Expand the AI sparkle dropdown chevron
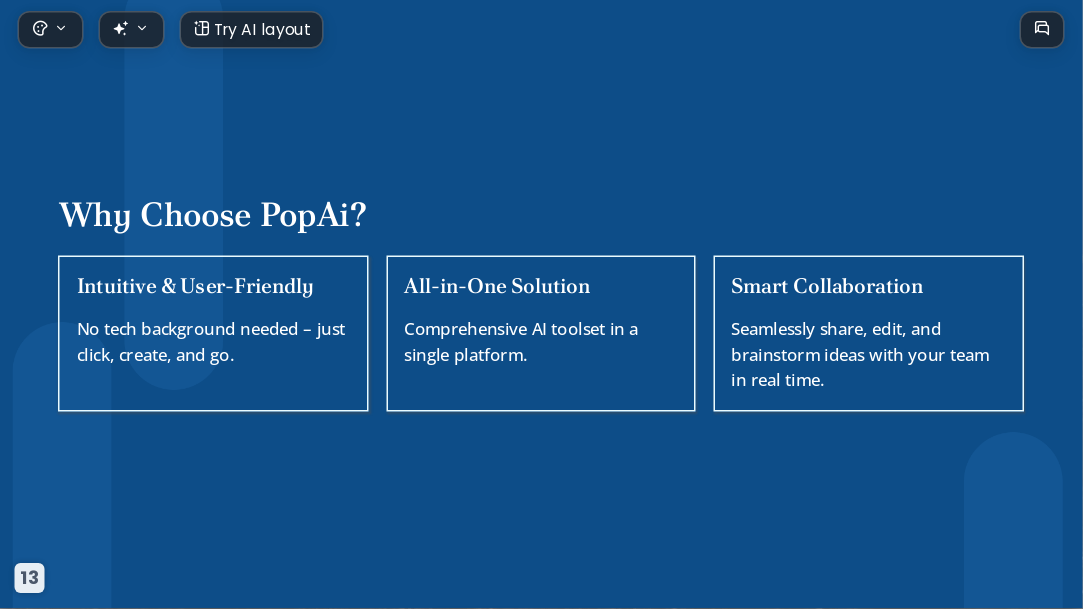 tap(142, 28)
